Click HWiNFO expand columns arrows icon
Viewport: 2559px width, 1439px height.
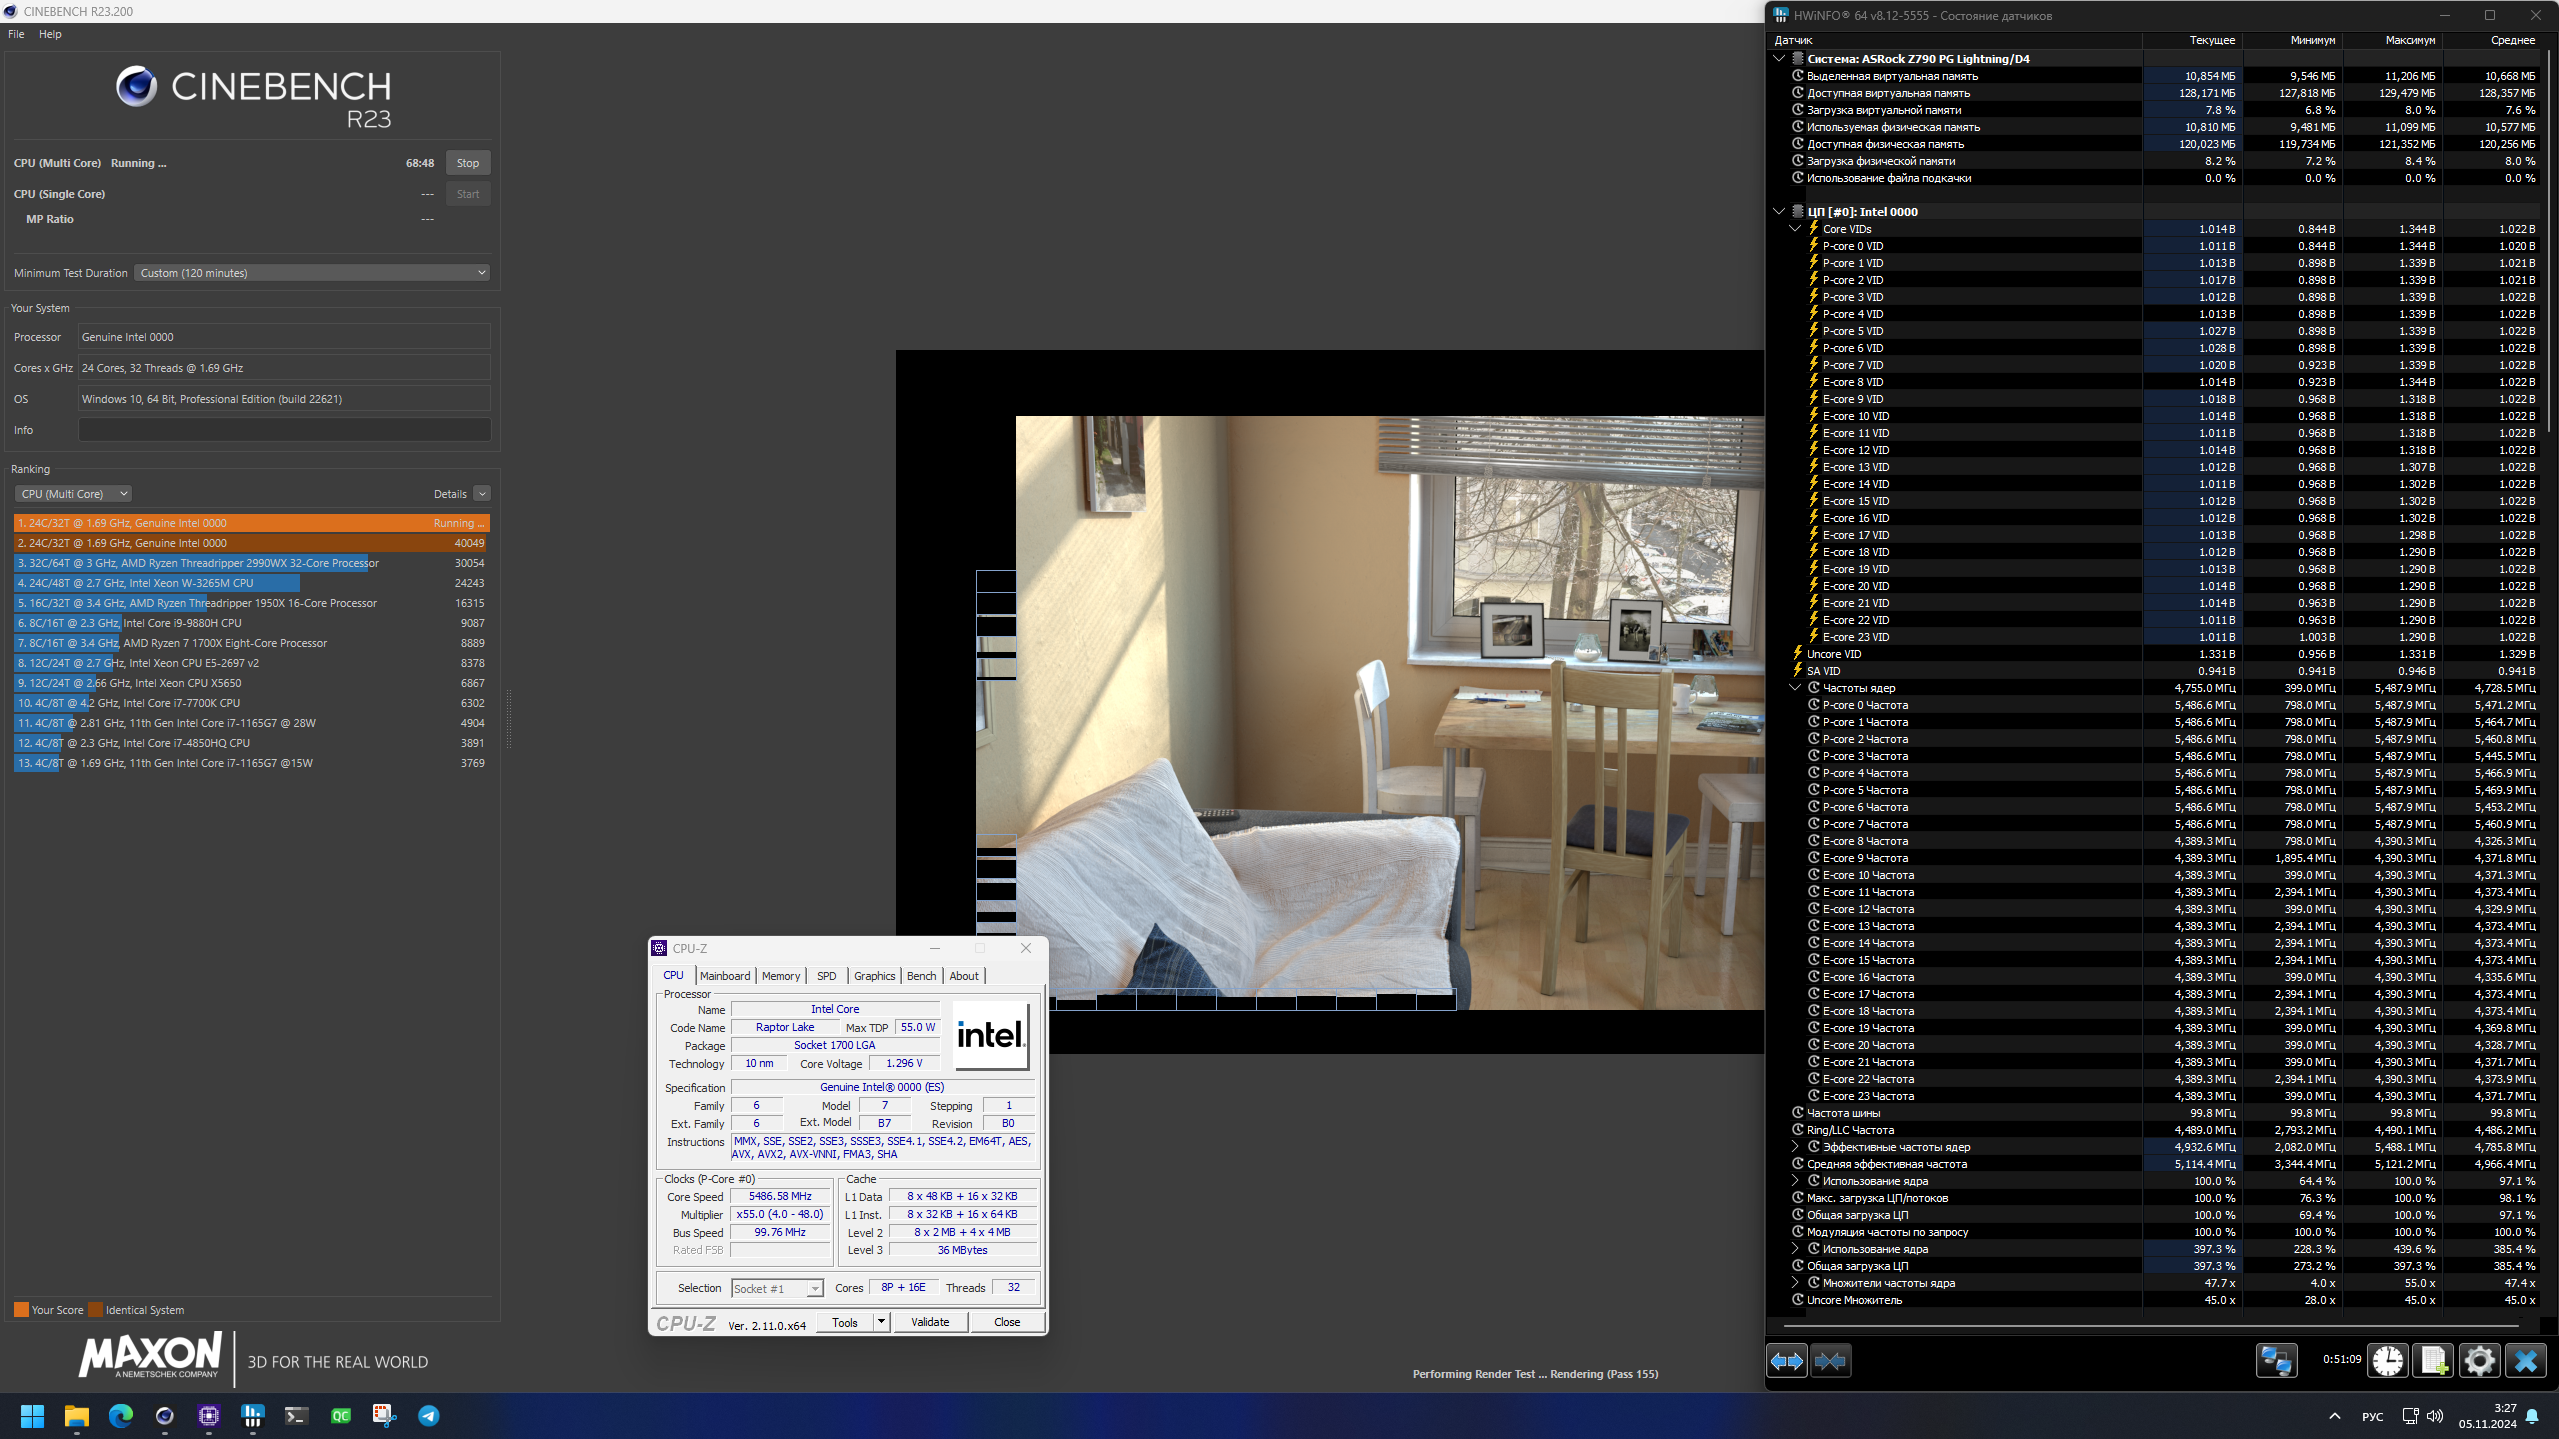(1786, 1361)
